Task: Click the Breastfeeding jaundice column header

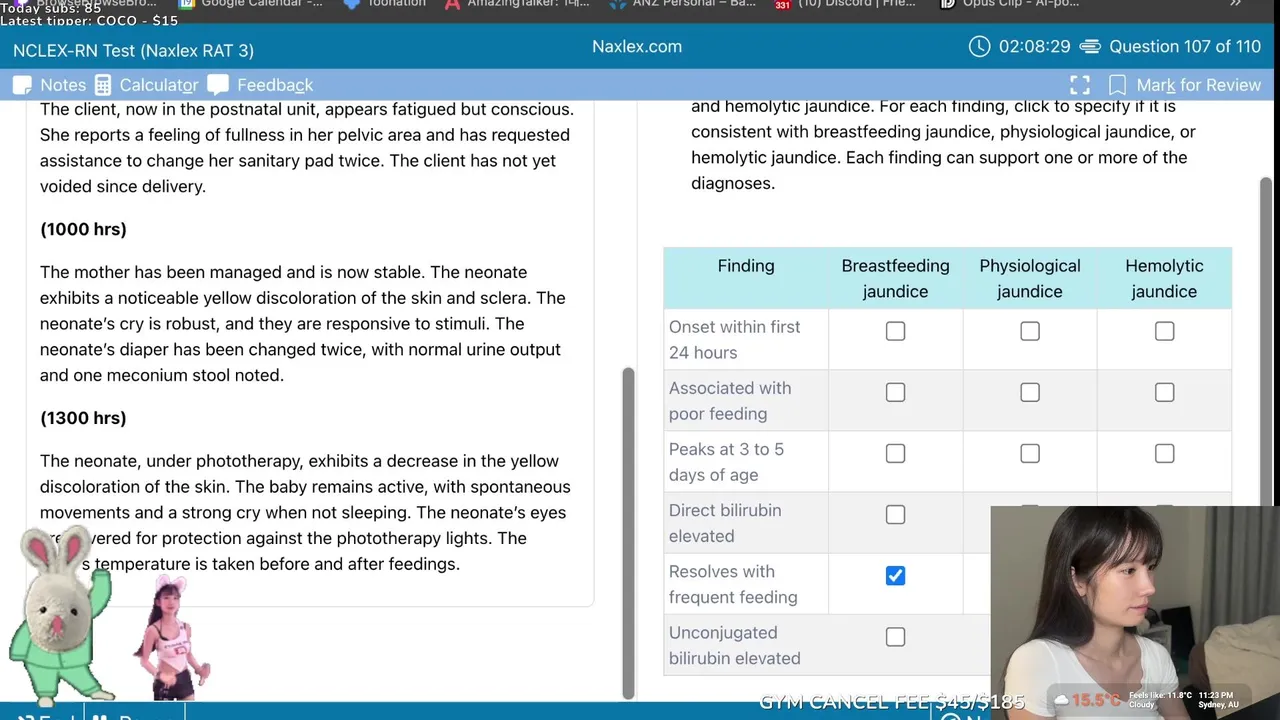Action: 895,279
